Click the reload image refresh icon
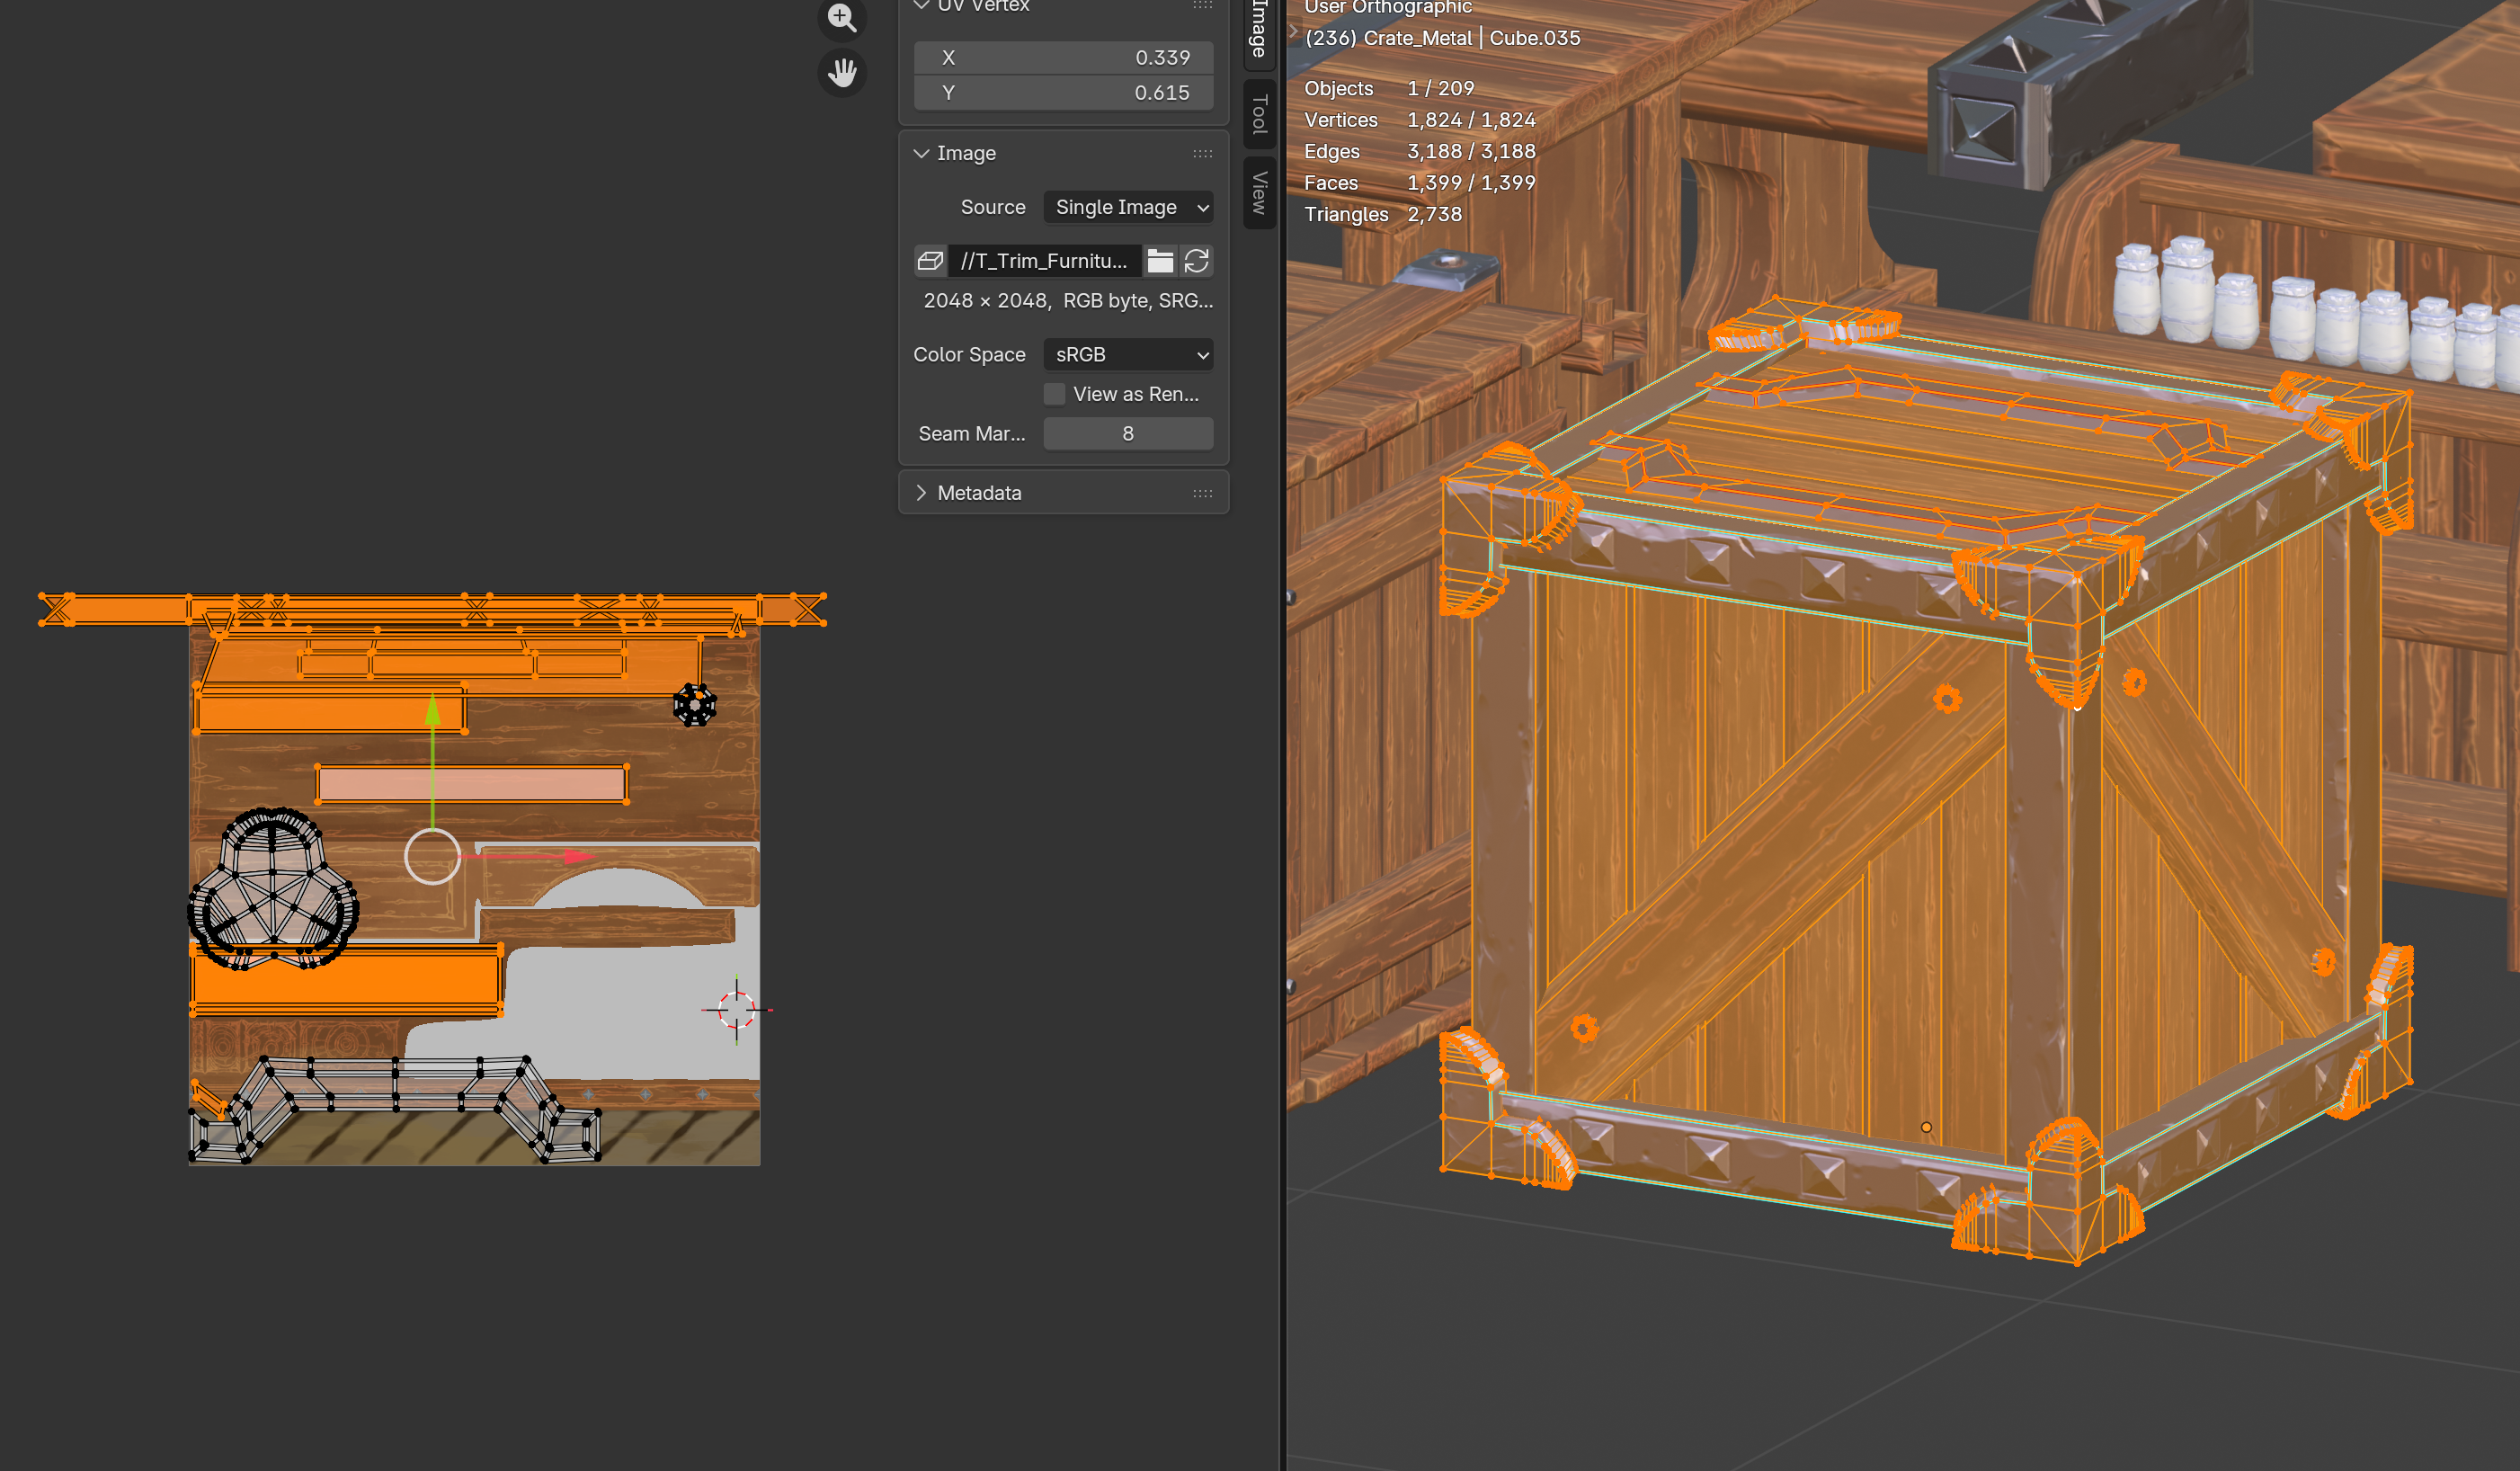The width and height of the screenshot is (2520, 1471). [1197, 261]
